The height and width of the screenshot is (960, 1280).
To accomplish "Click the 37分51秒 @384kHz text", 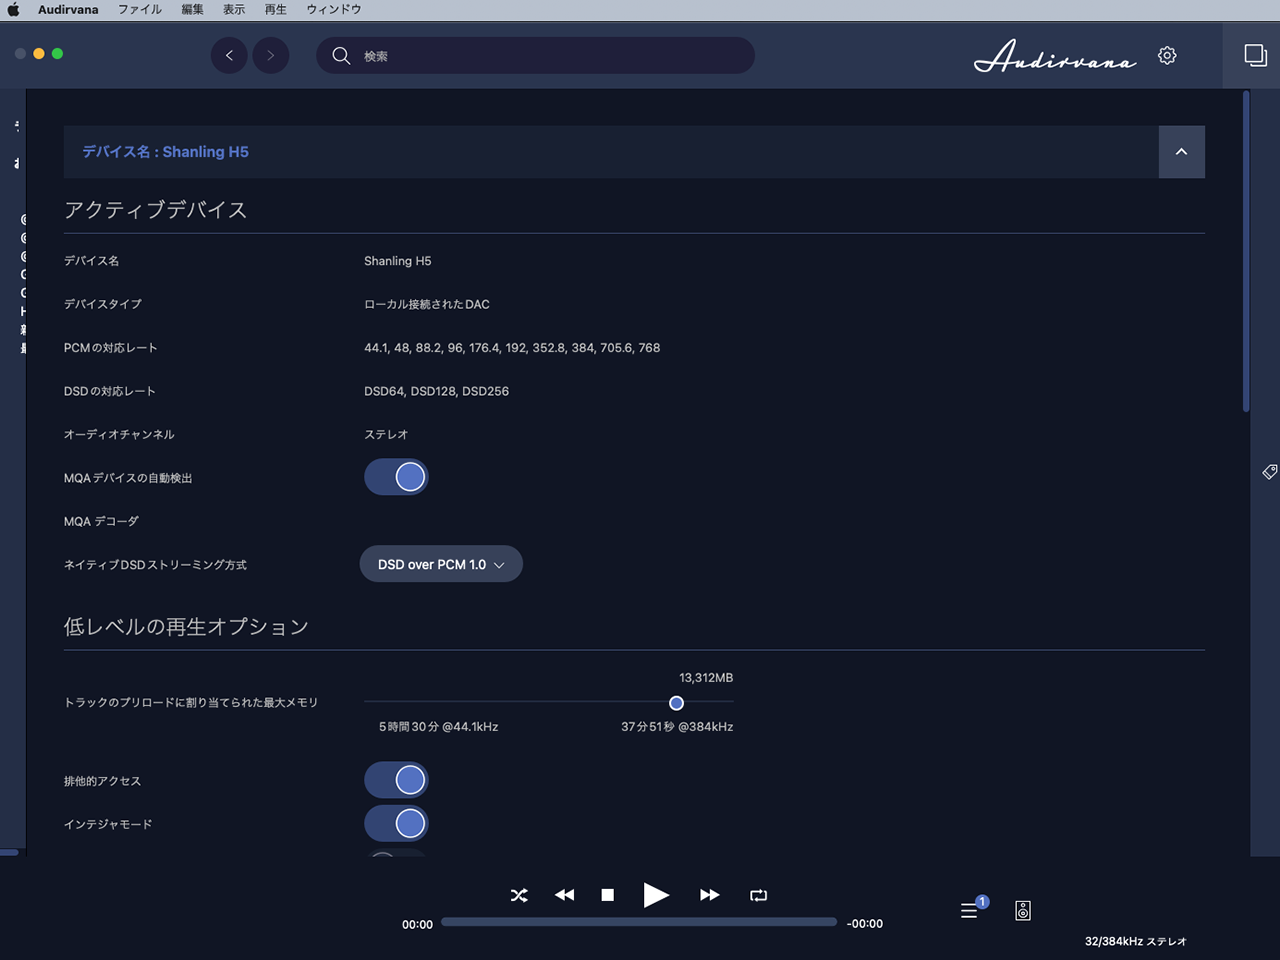I will (x=677, y=727).
